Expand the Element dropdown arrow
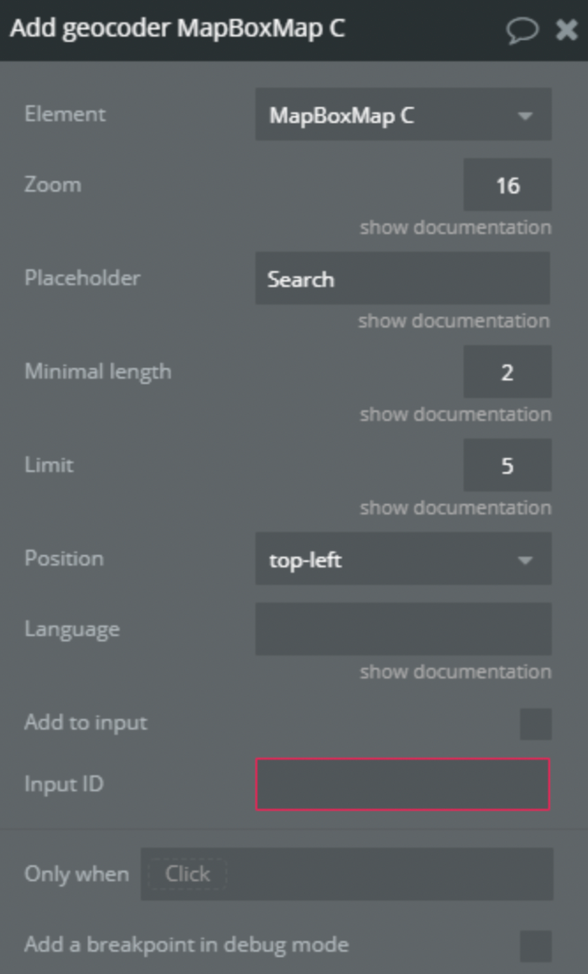Image resolution: width=588 pixels, height=974 pixels. click(x=525, y=116)
